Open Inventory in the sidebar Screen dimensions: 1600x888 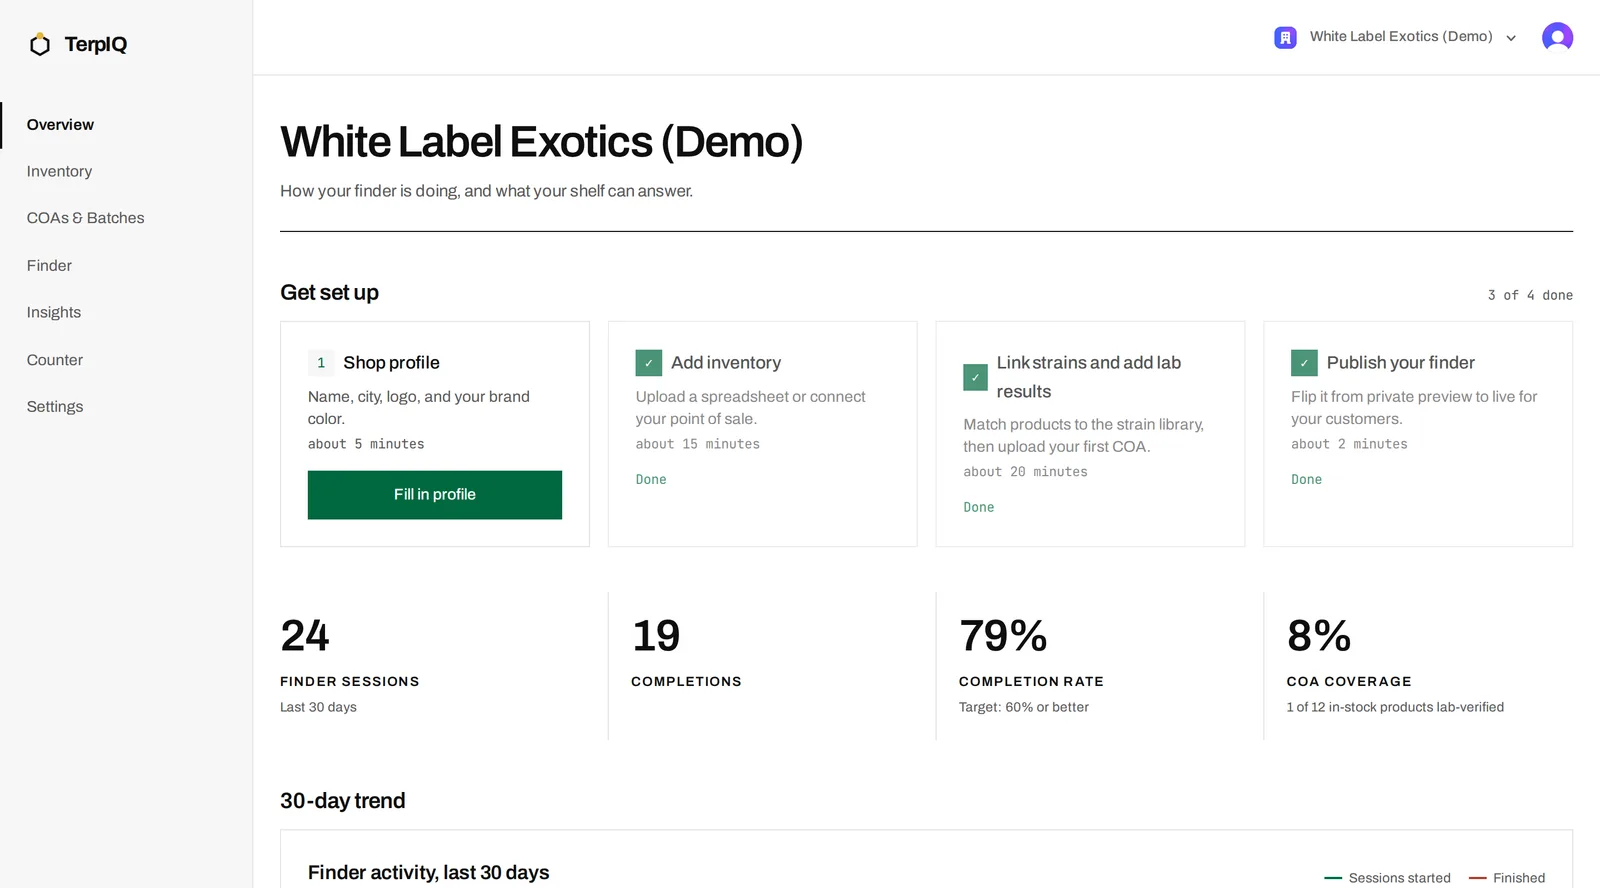tap(59, 172)
